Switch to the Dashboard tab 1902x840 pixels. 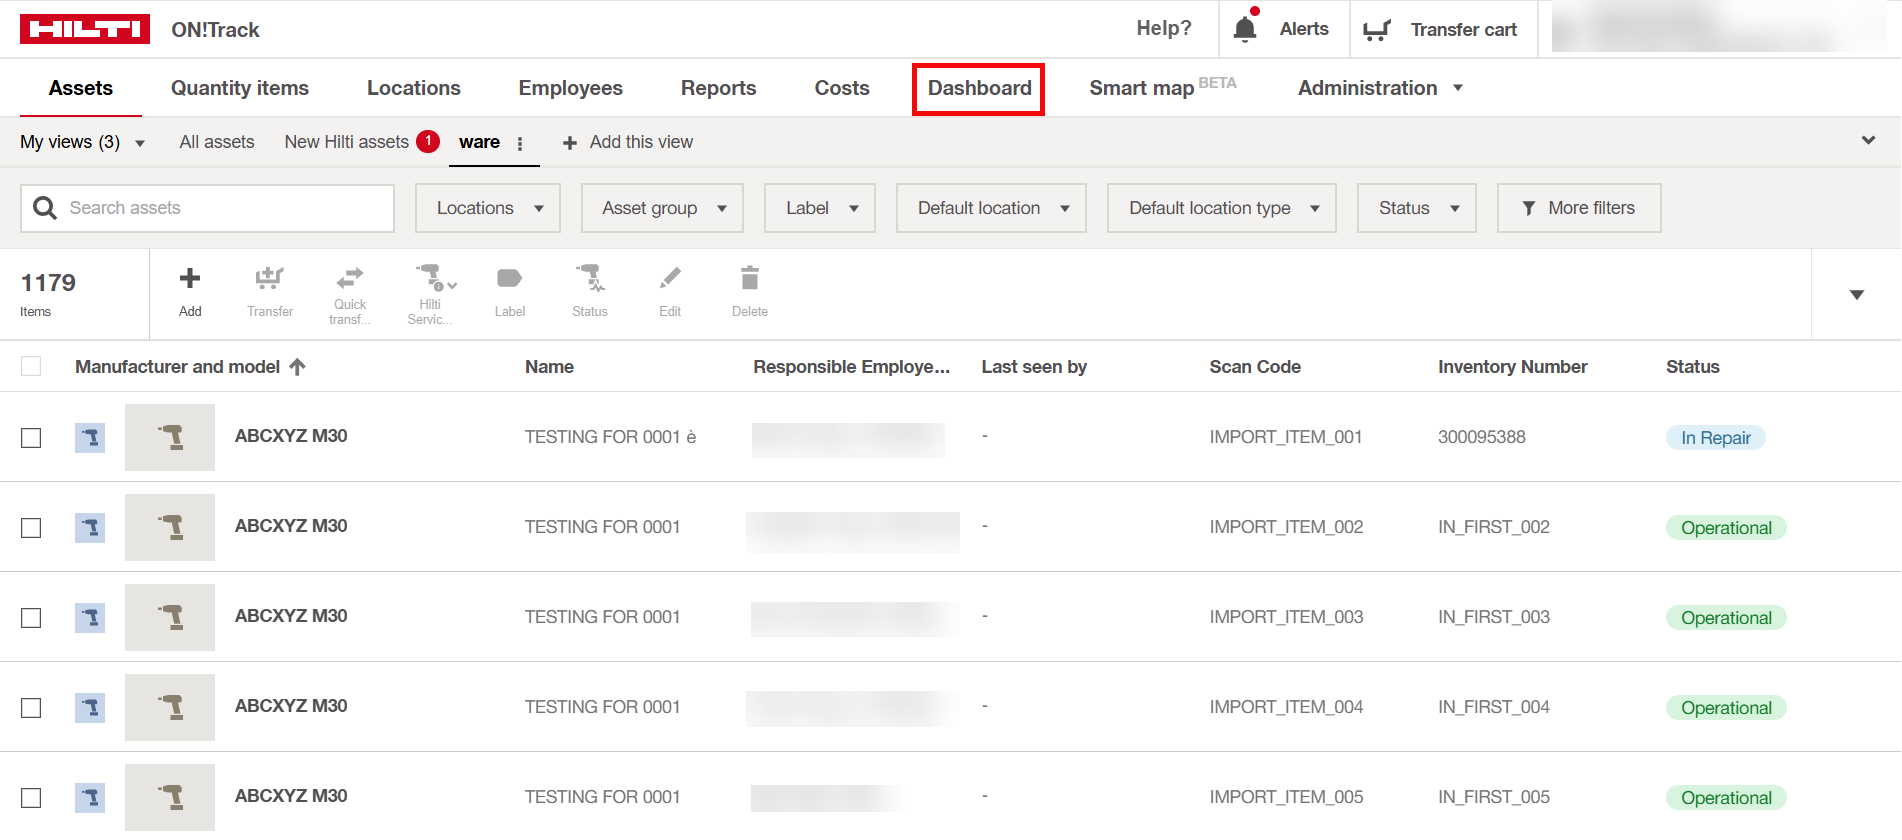(979, 89)
